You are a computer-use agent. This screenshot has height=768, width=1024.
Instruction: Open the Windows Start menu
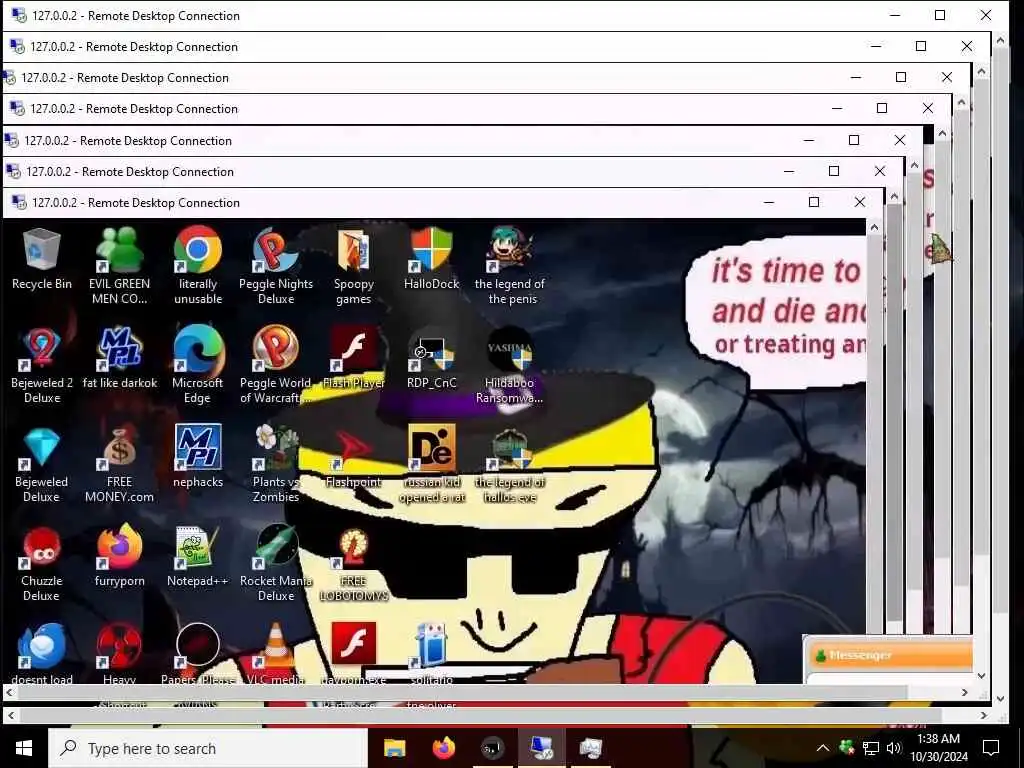(24, 748)
